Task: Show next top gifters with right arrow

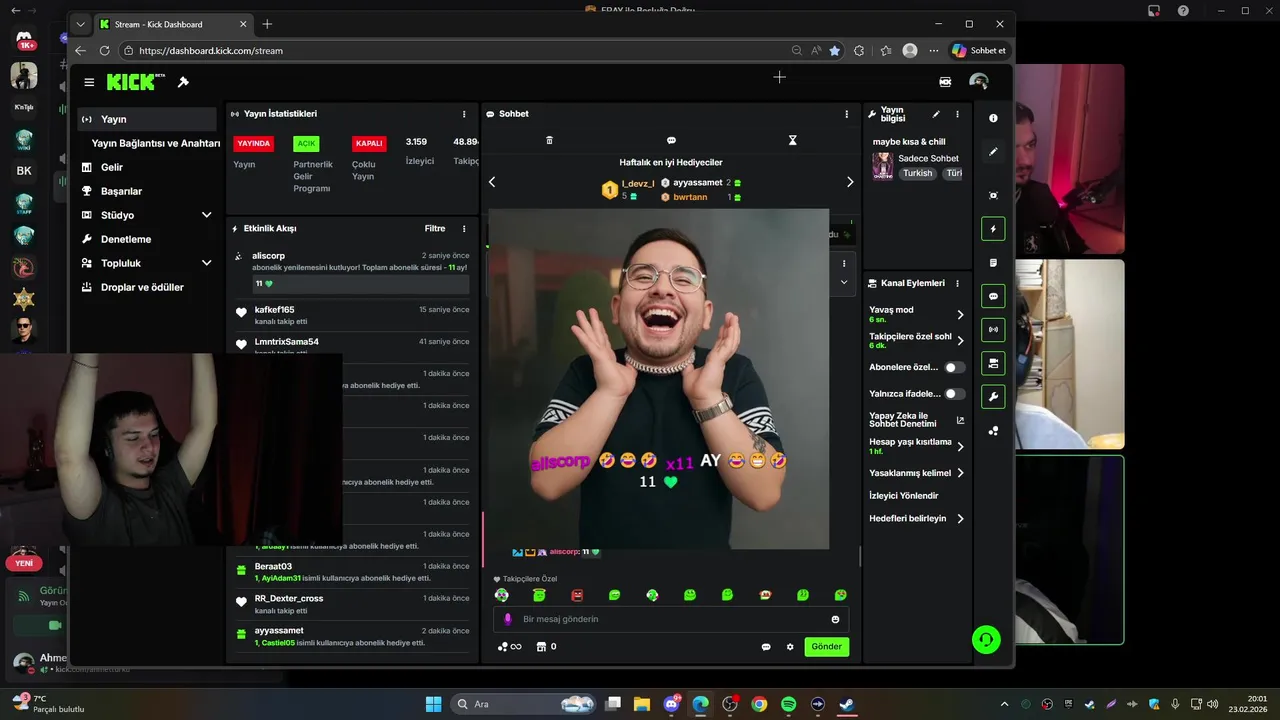Action: click(850, 182)
